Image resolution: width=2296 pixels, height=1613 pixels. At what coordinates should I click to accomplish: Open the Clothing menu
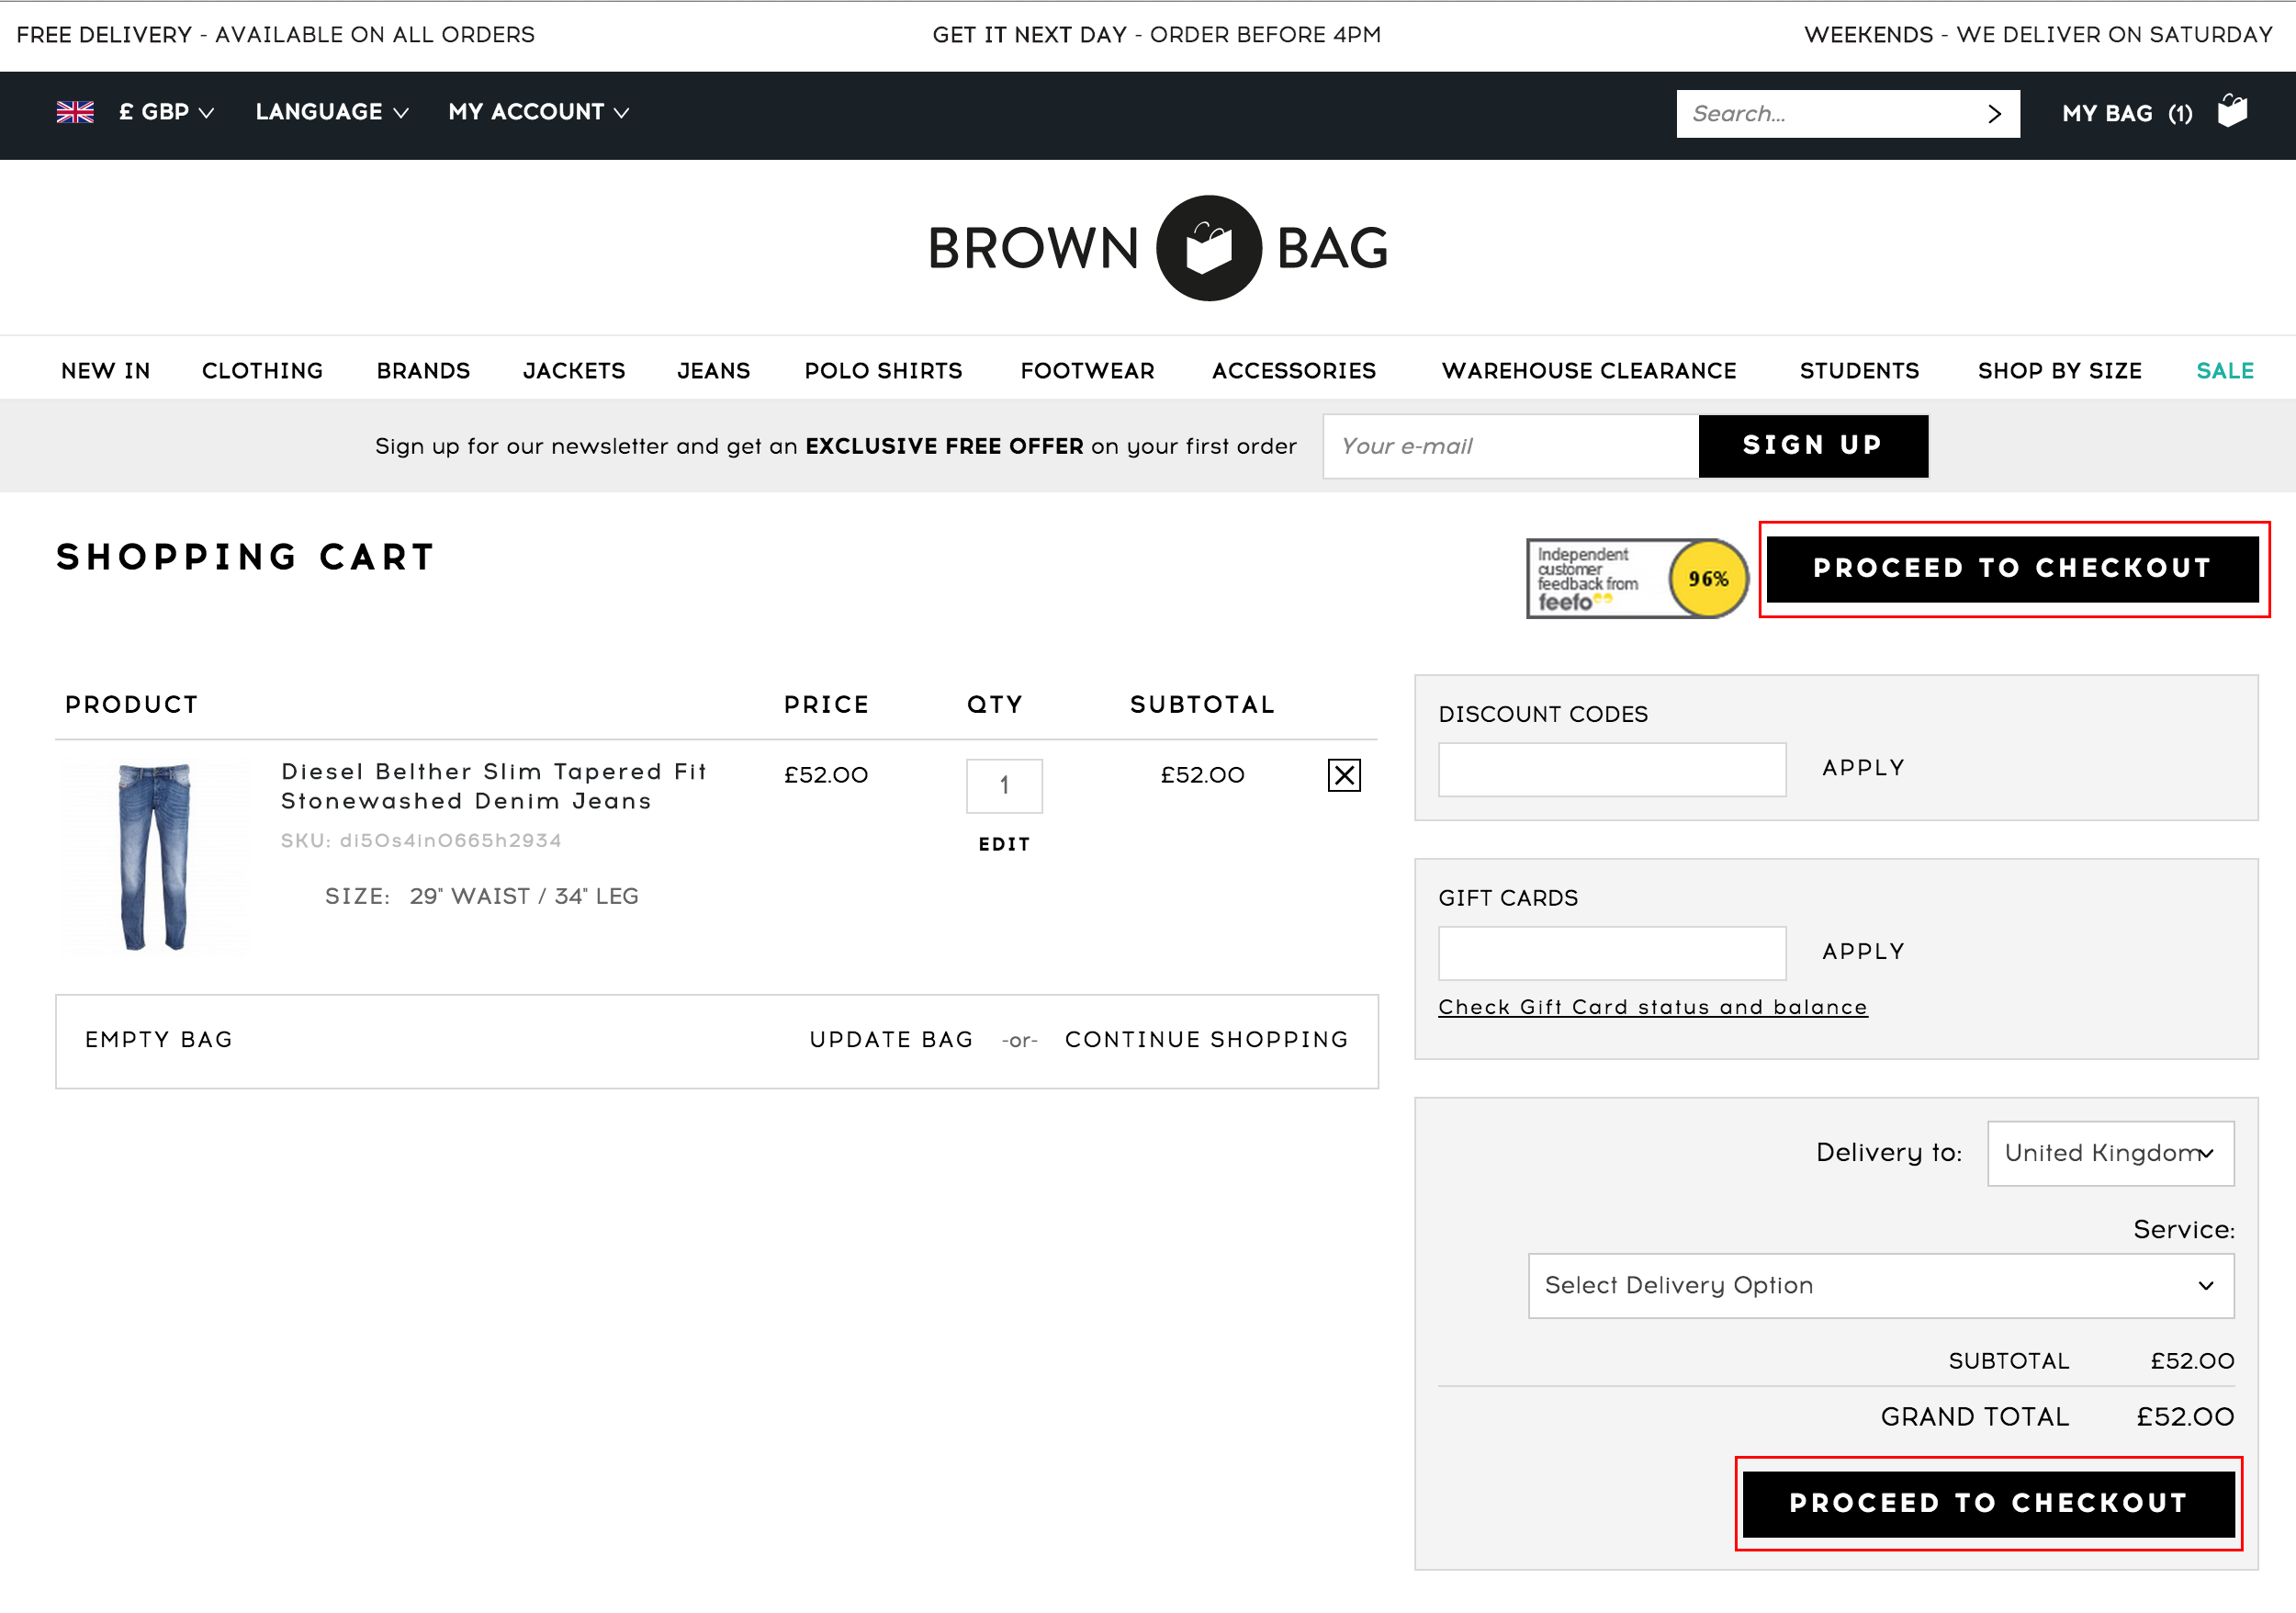(x=263, y=371)
